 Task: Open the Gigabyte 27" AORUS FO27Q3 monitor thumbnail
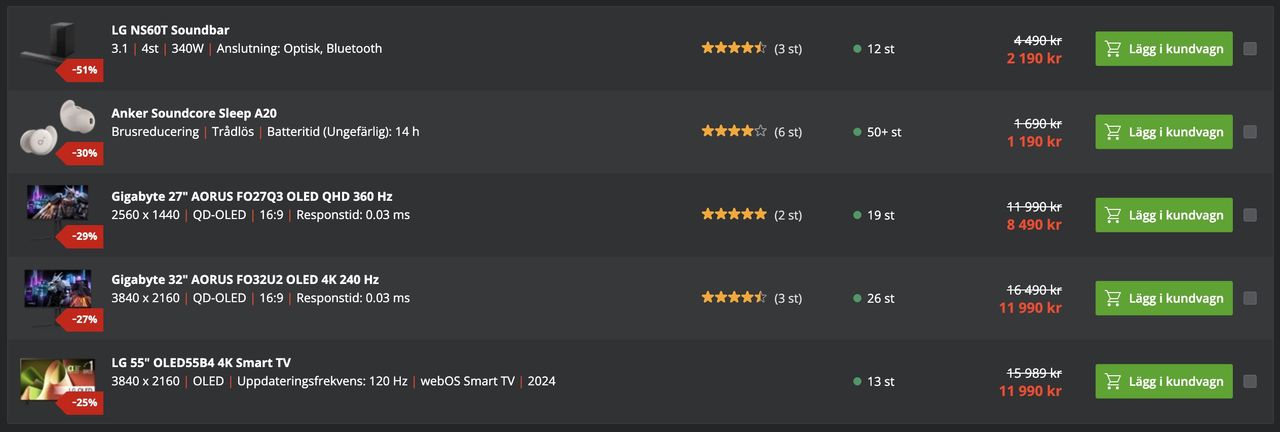click(x=58, y=206)
